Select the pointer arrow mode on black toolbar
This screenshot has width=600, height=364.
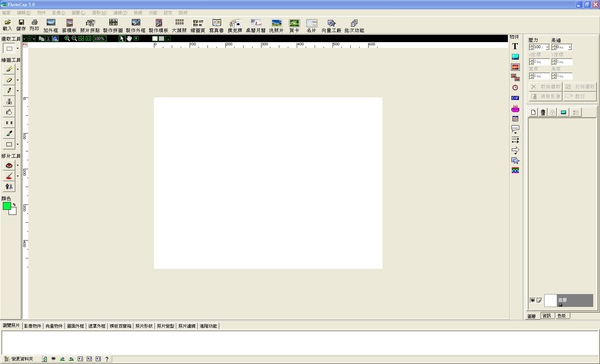point(122,38)
